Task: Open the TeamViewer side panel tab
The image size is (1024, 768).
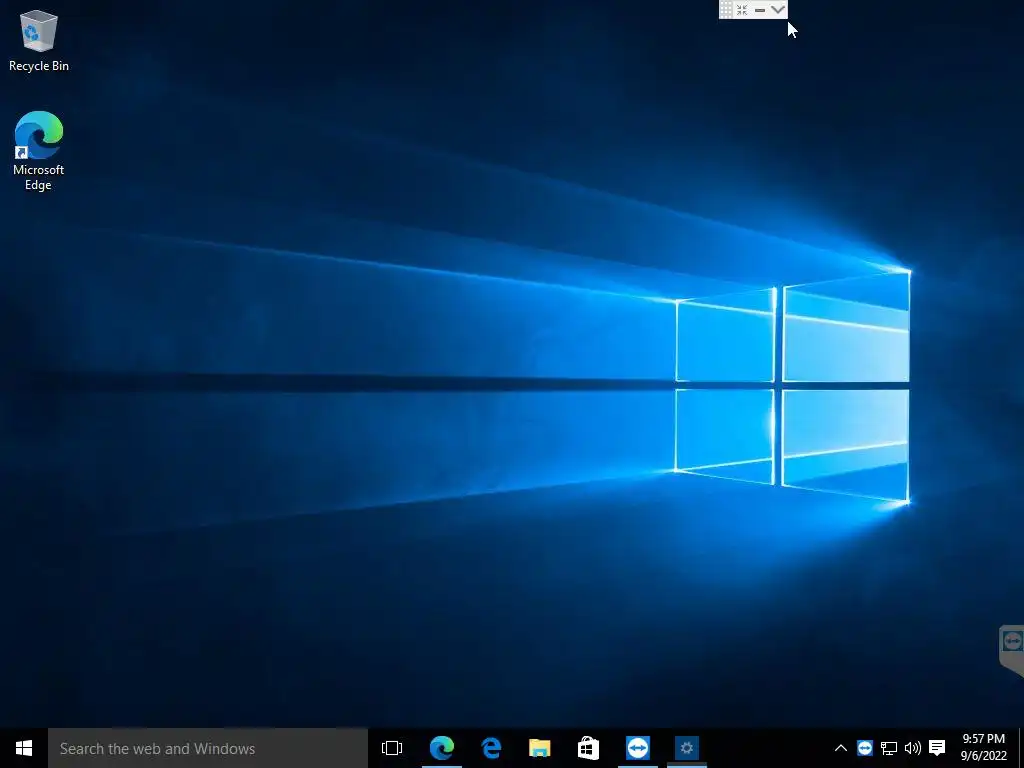Action: point(1012,650)
